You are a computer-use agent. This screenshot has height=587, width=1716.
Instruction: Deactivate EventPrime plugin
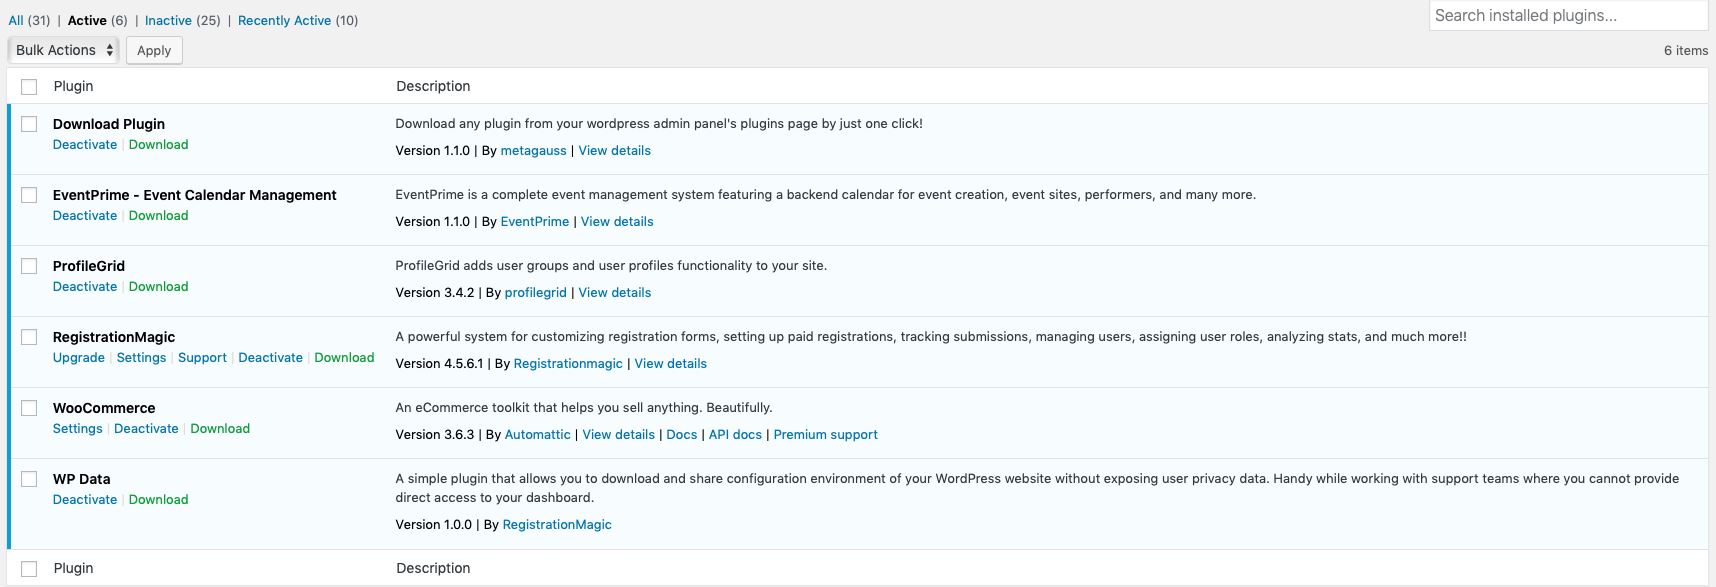(85, 215)
